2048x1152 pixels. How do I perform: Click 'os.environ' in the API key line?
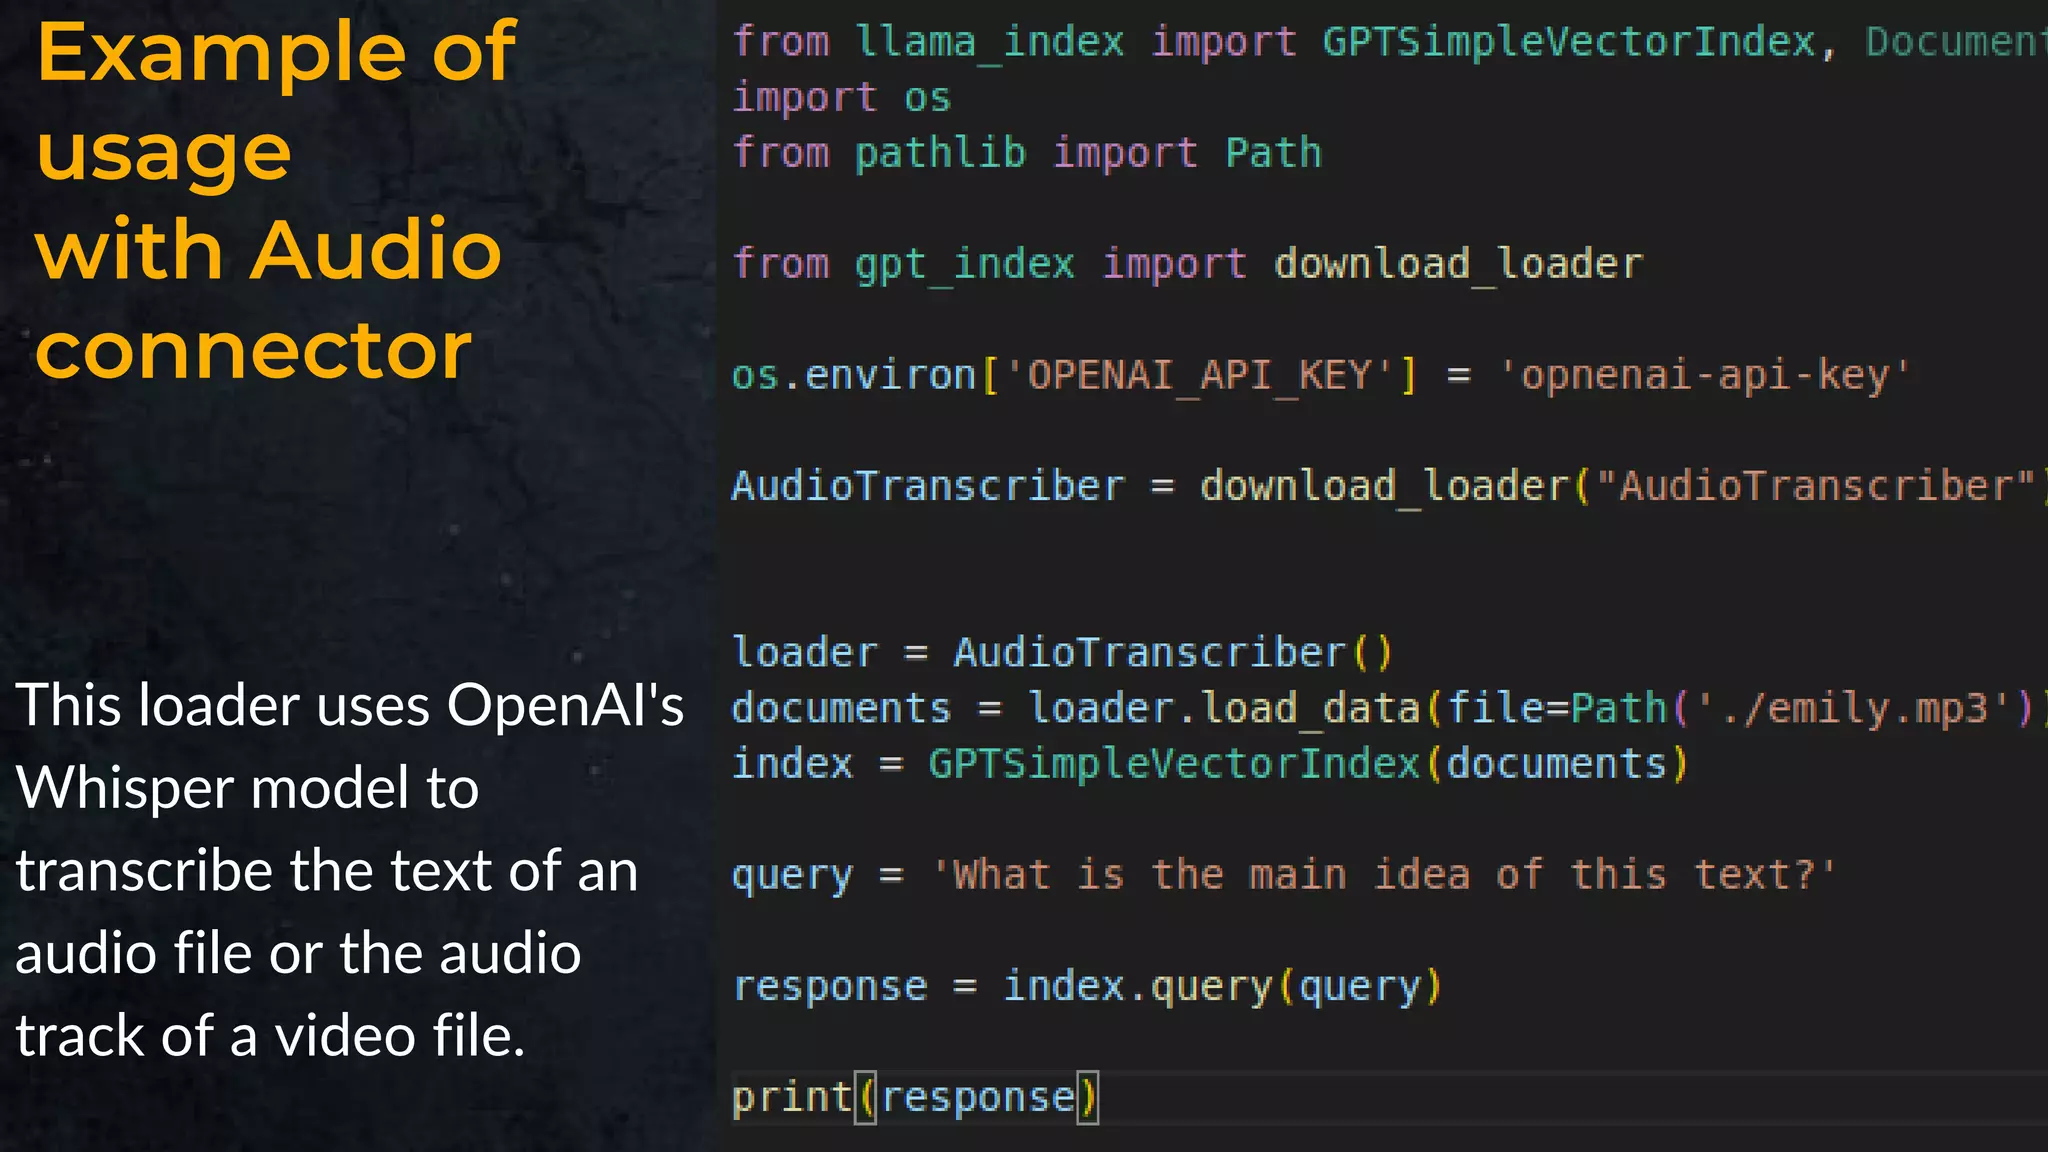[x=853, y=375]
